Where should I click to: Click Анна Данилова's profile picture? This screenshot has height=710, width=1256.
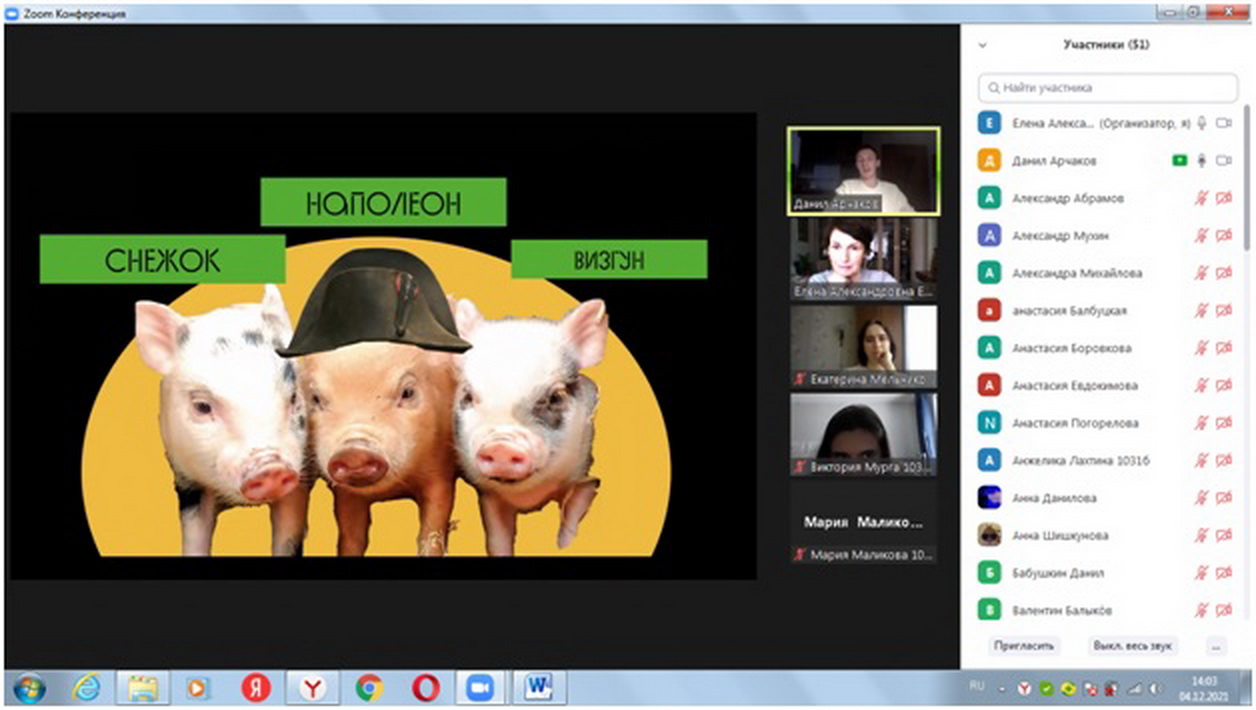point(989,498)
